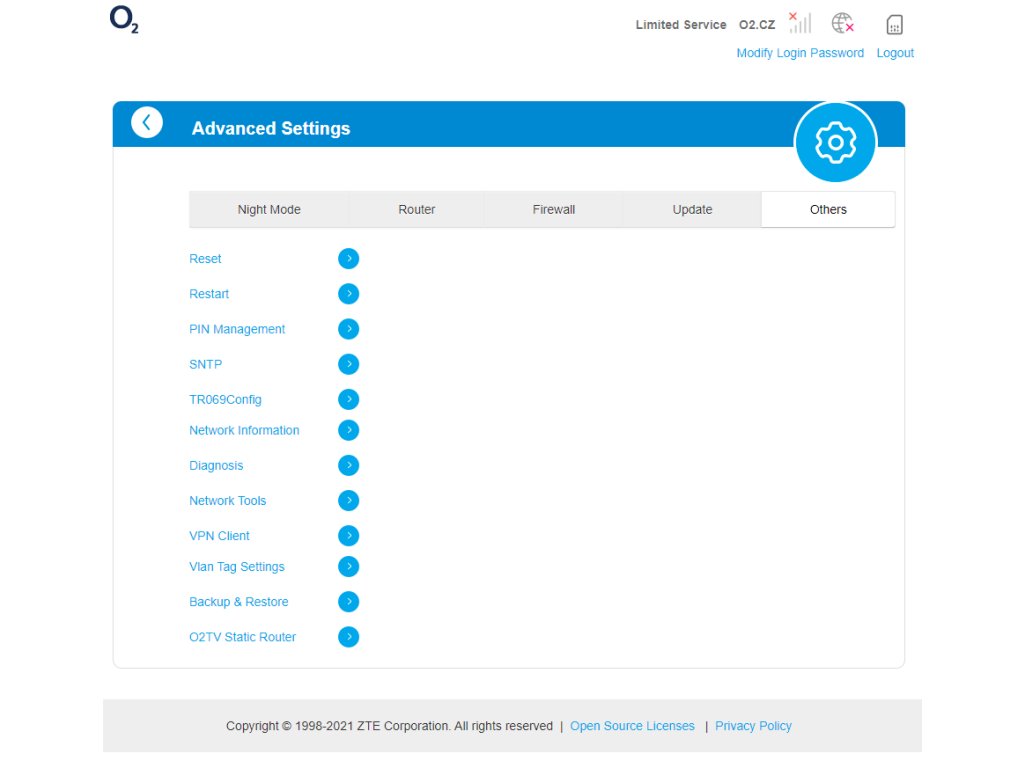Viewport: 1024px width, 768px height.
Task: Open the Privacy Policy link
Action: (x=753, y=726)
